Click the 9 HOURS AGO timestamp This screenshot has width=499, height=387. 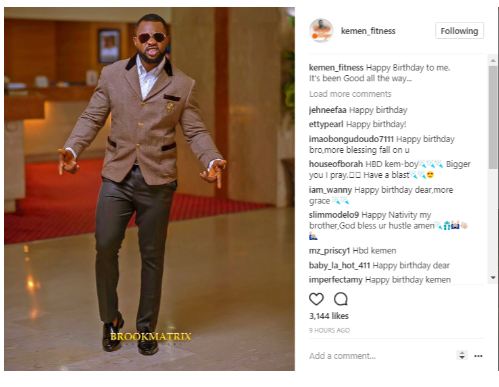[329, 330]
